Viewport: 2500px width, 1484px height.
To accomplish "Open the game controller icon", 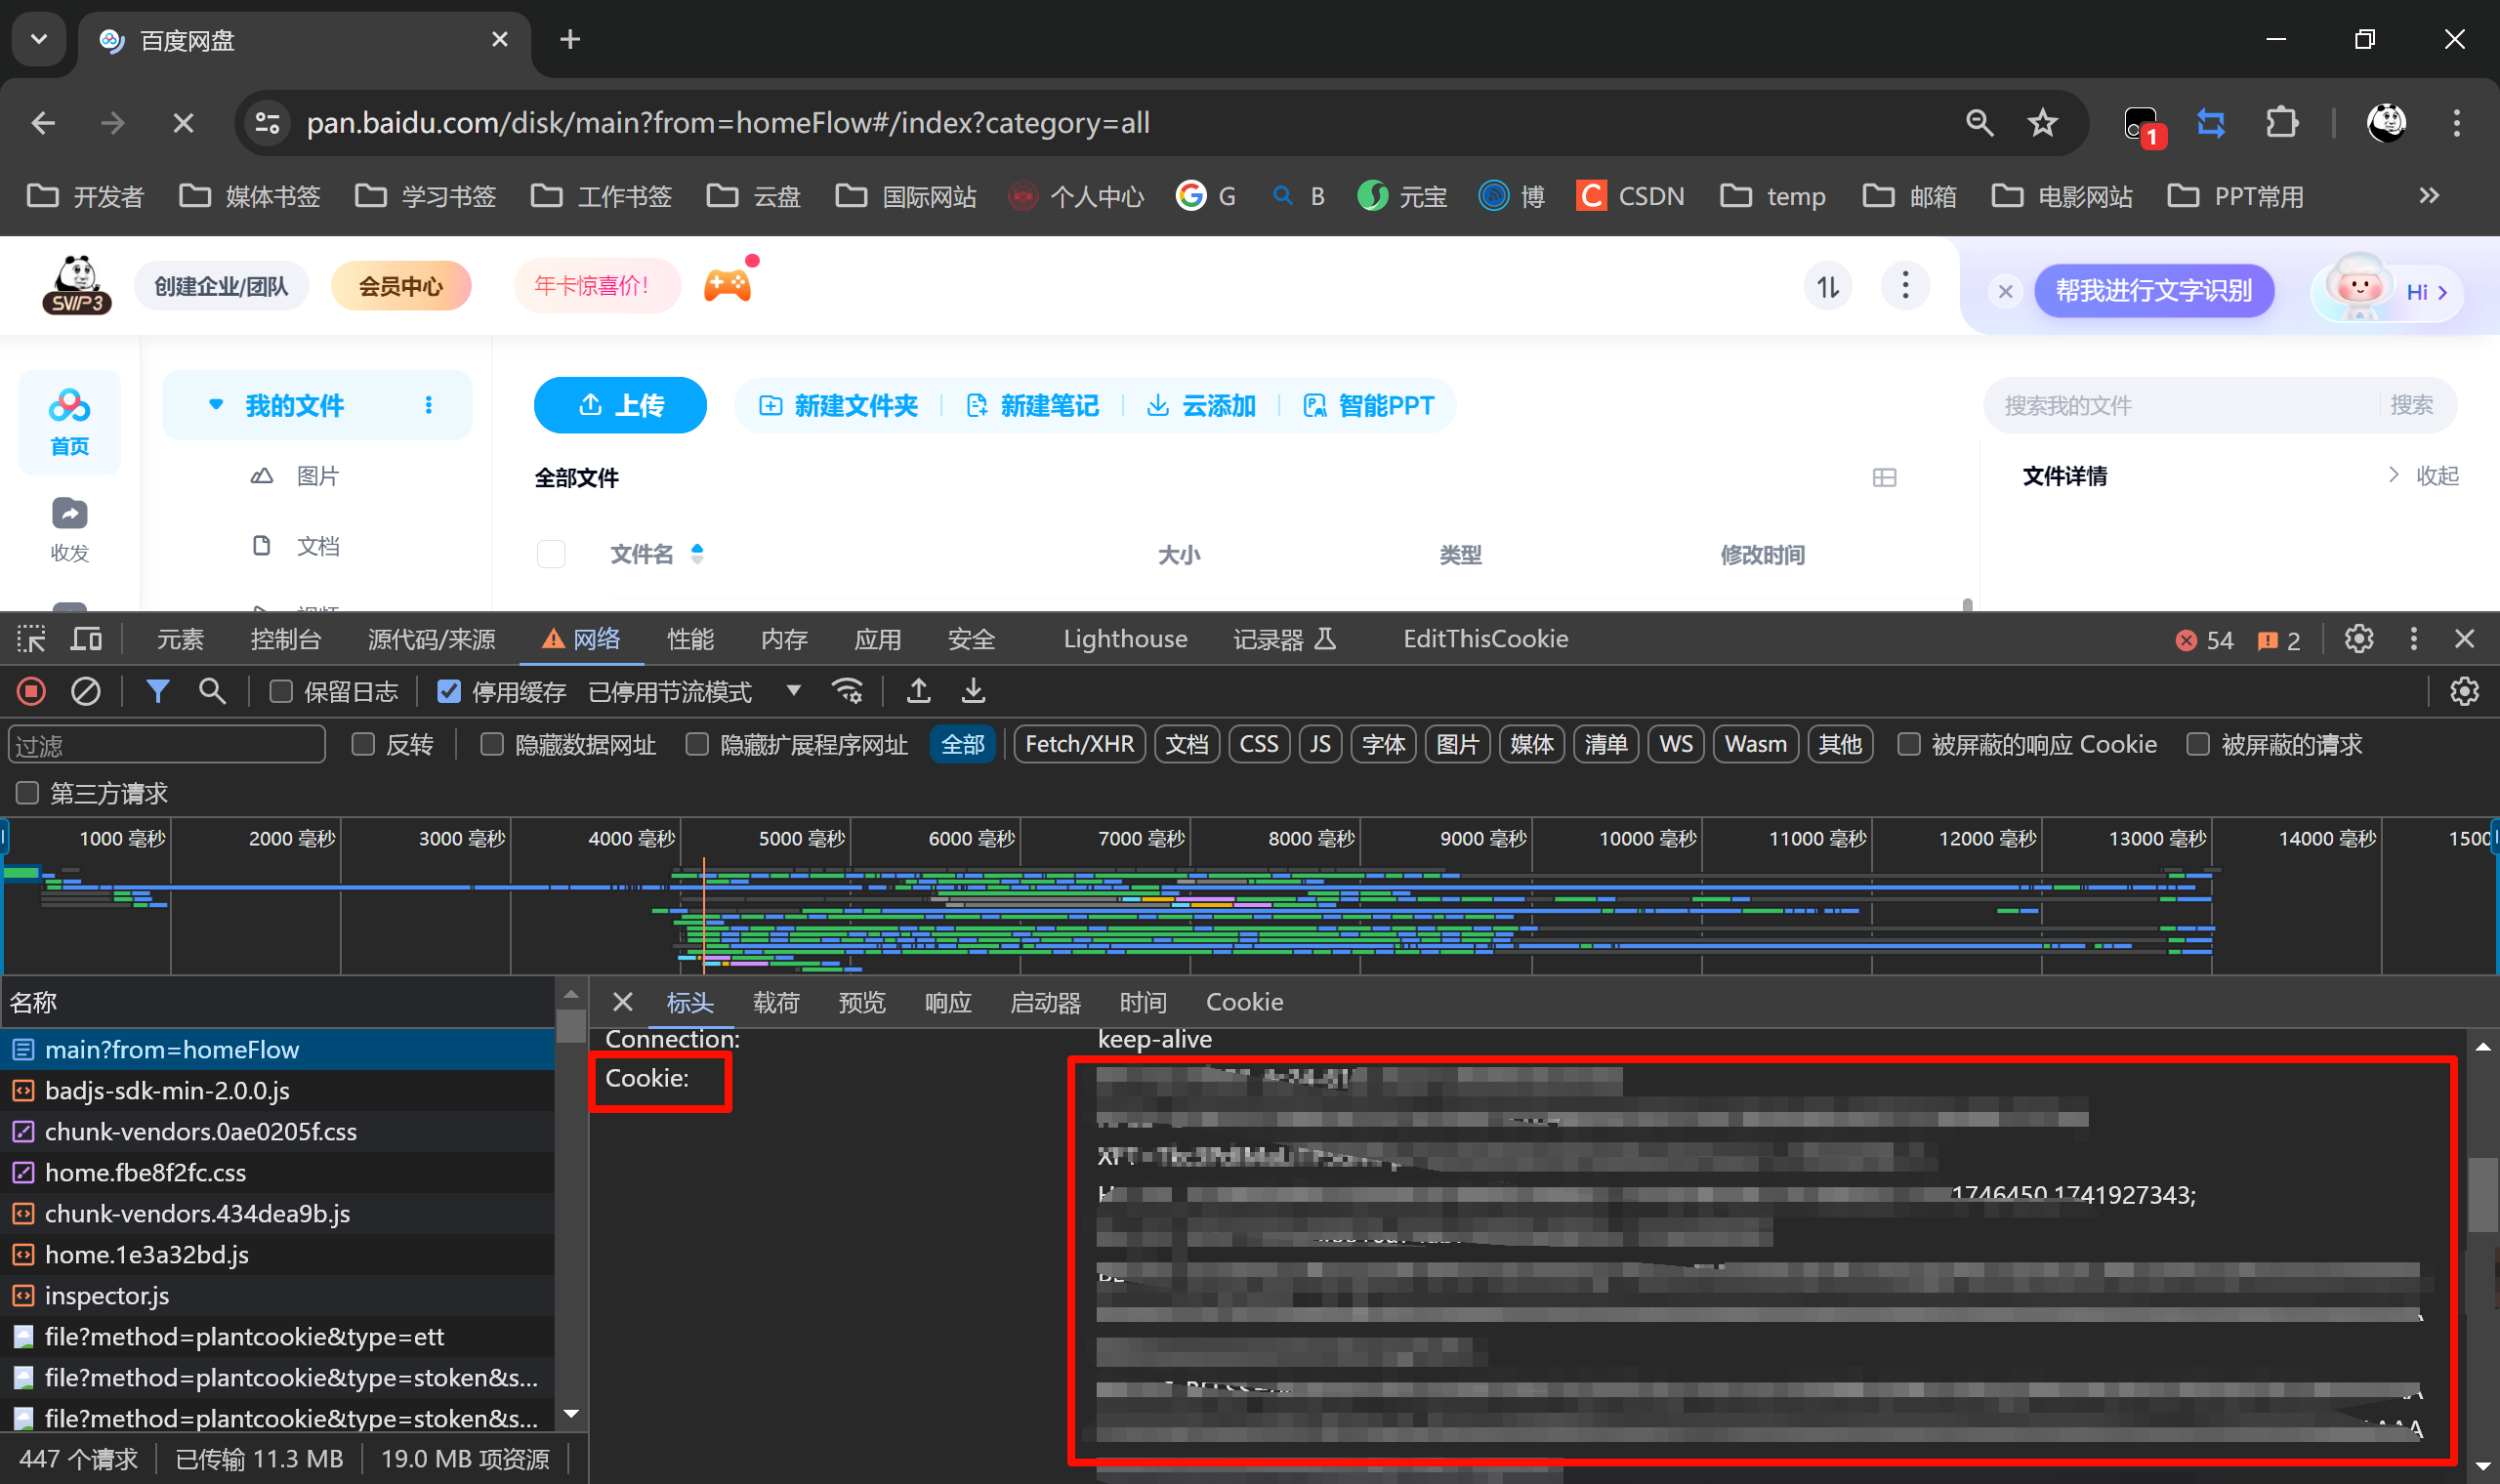I will click(727, 286).
